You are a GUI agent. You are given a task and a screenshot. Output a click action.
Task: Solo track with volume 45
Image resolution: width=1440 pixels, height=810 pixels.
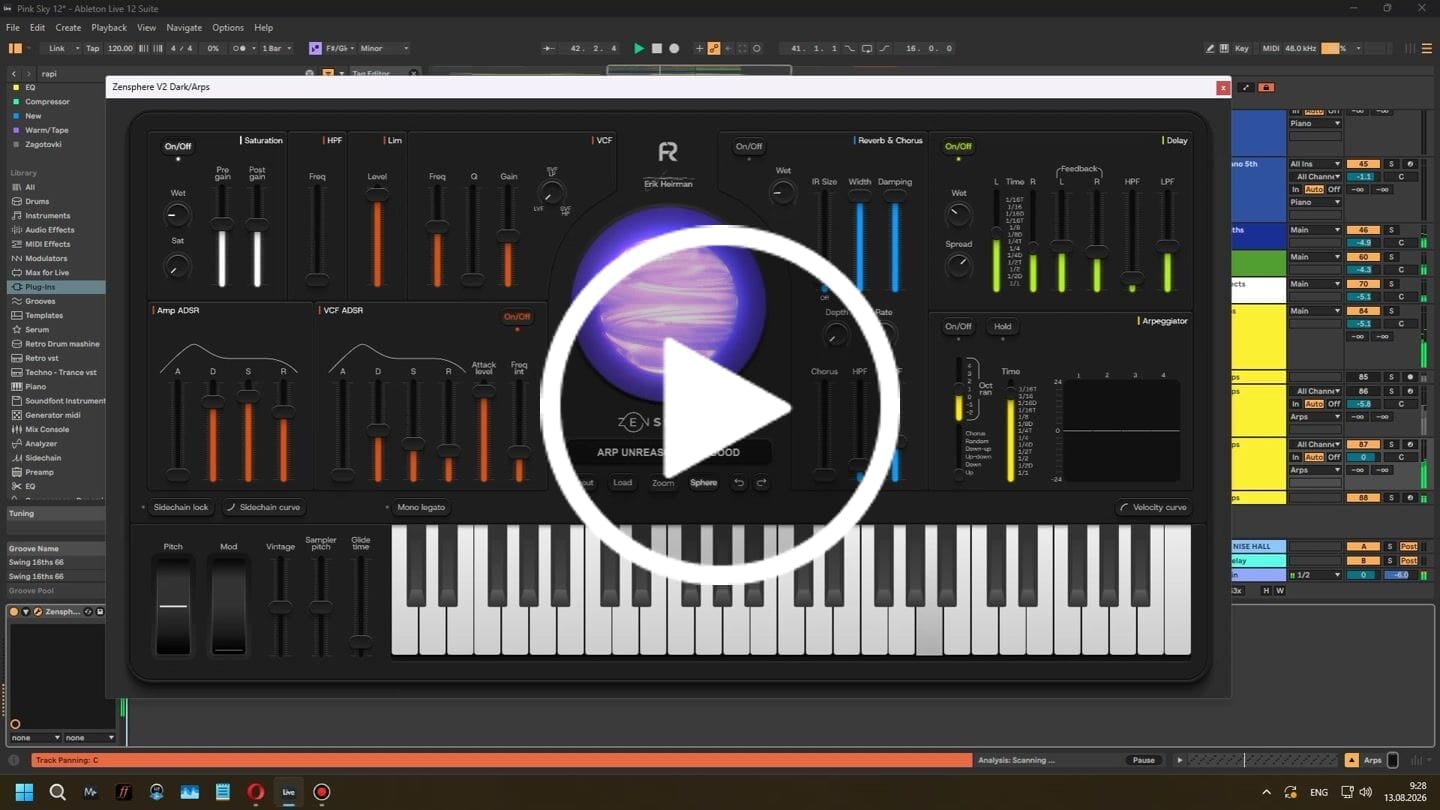click(1390, 164)
